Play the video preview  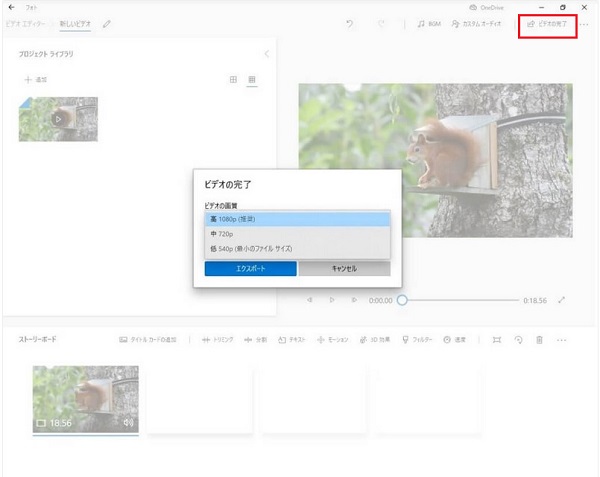tap(332, 300)
